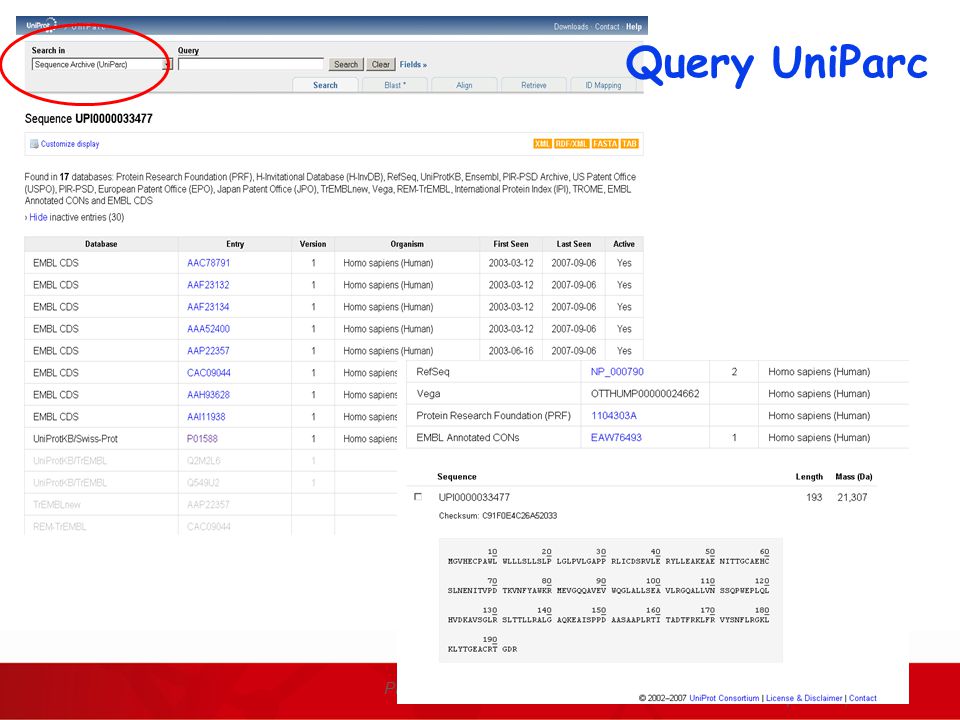
Task: Open inactive TrEMBL entry Q2M2L6
Action: tap(203, 461)
